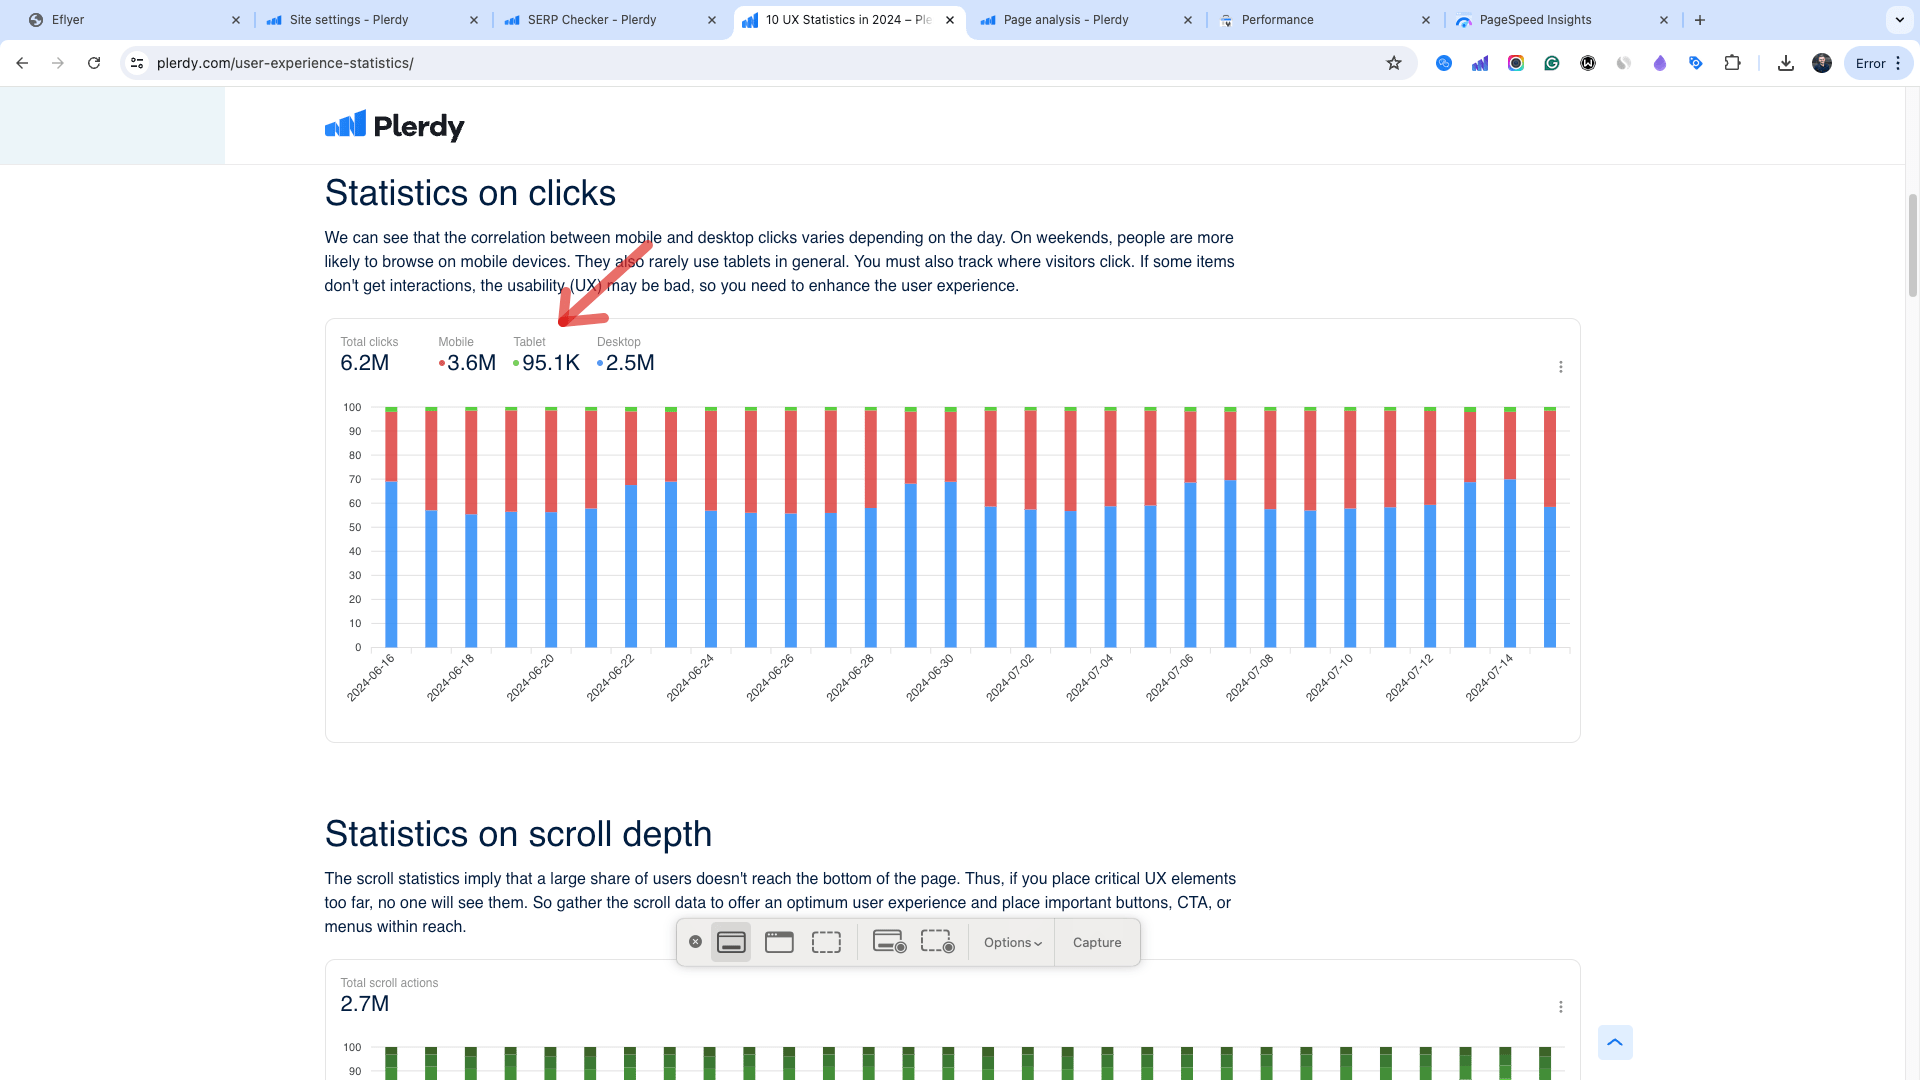Screen dimensions: 1920x1080
Task: Toggle Mobile series in clicks chart legend
Action: (x=467, y=355)
